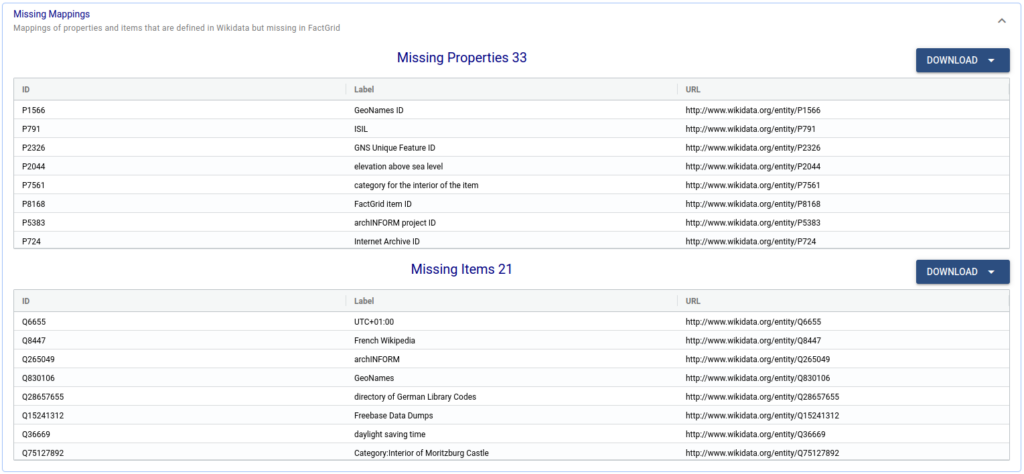Select the GeoNames ID label cell
Screen dimensions: 1024x474
click(x=379, y=110)
